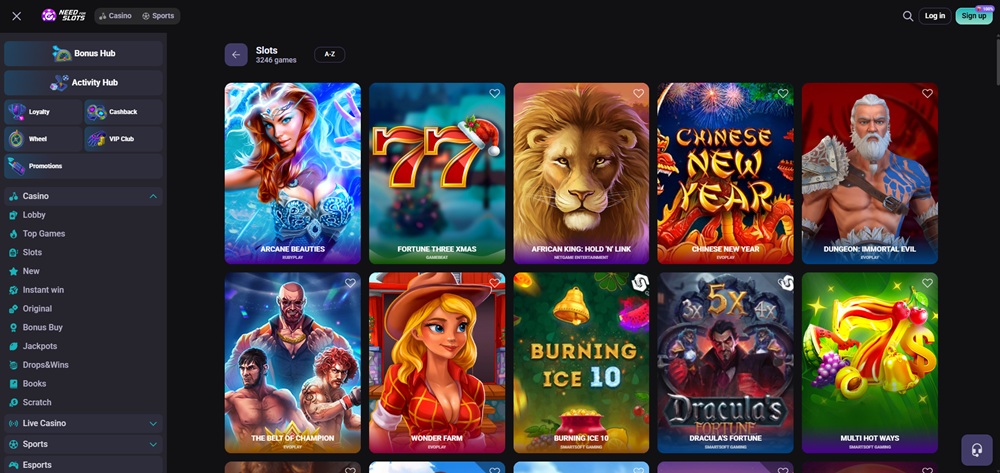Open the Burning Ice 10 game thumbnail
Image resolution: width=1000 pixels, height=473 pixels.
point(581,362)
